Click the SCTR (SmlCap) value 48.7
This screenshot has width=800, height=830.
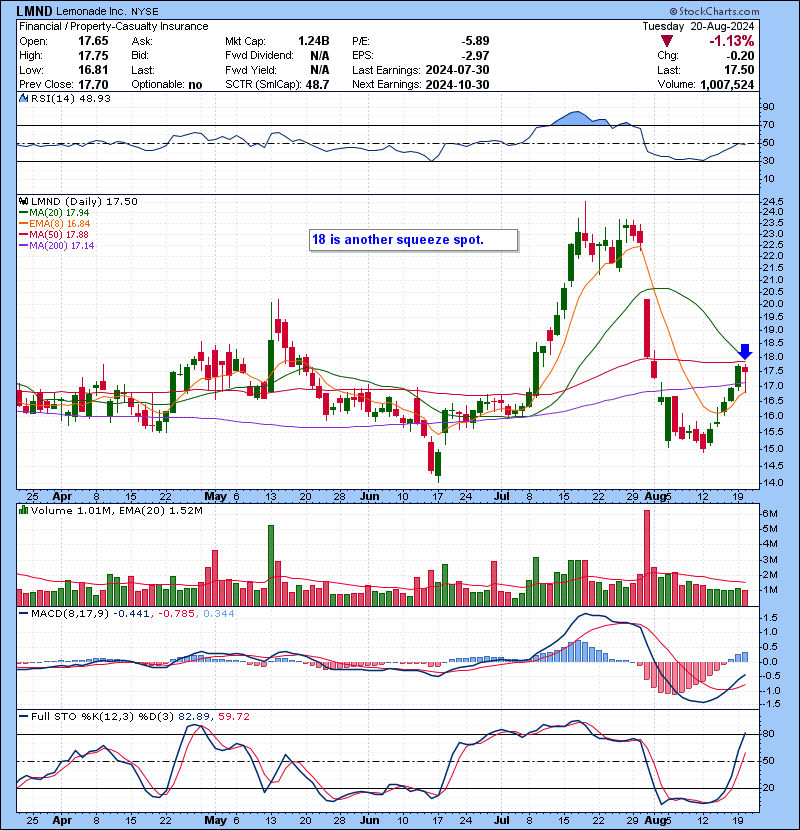[317, 85]
